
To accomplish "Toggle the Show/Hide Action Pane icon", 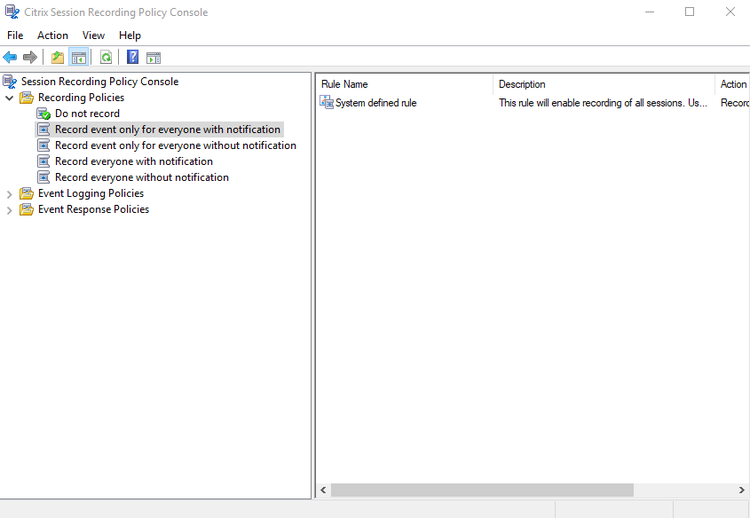I will click(x=154, y=58).
